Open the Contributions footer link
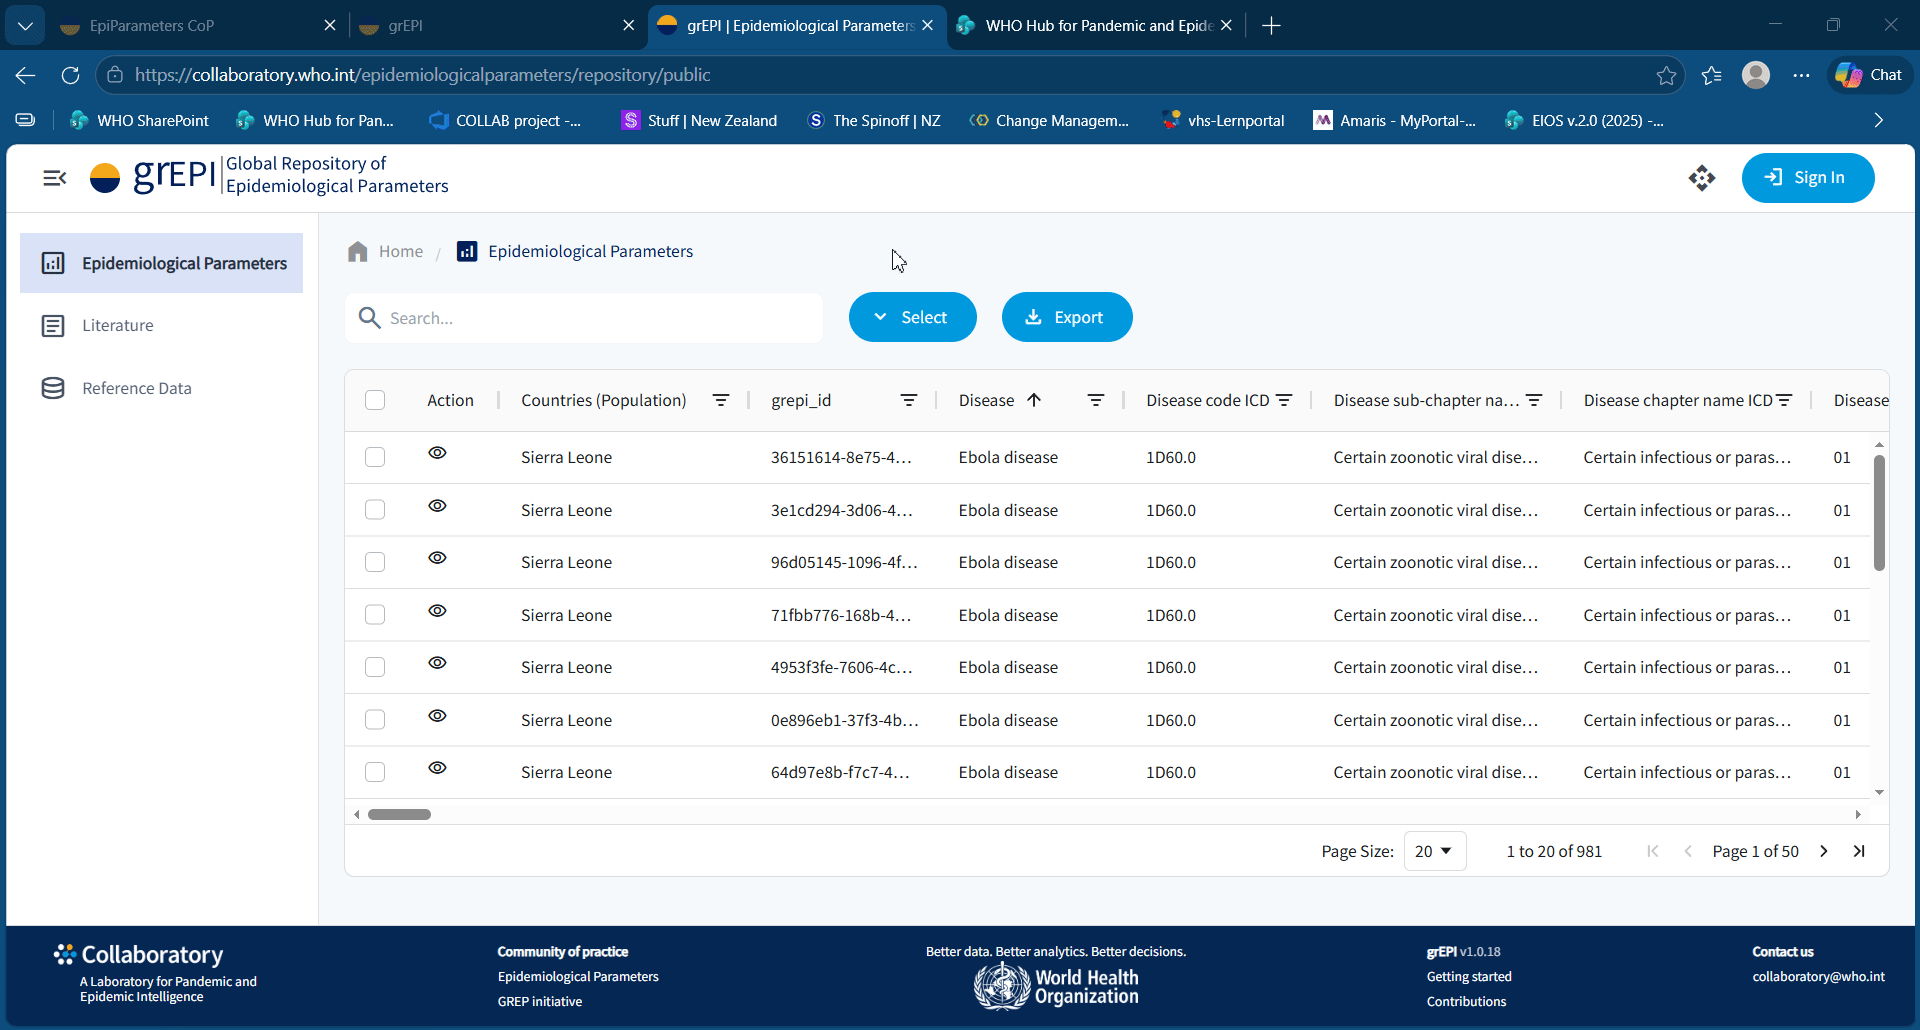 click(x=1466, y=1001)
